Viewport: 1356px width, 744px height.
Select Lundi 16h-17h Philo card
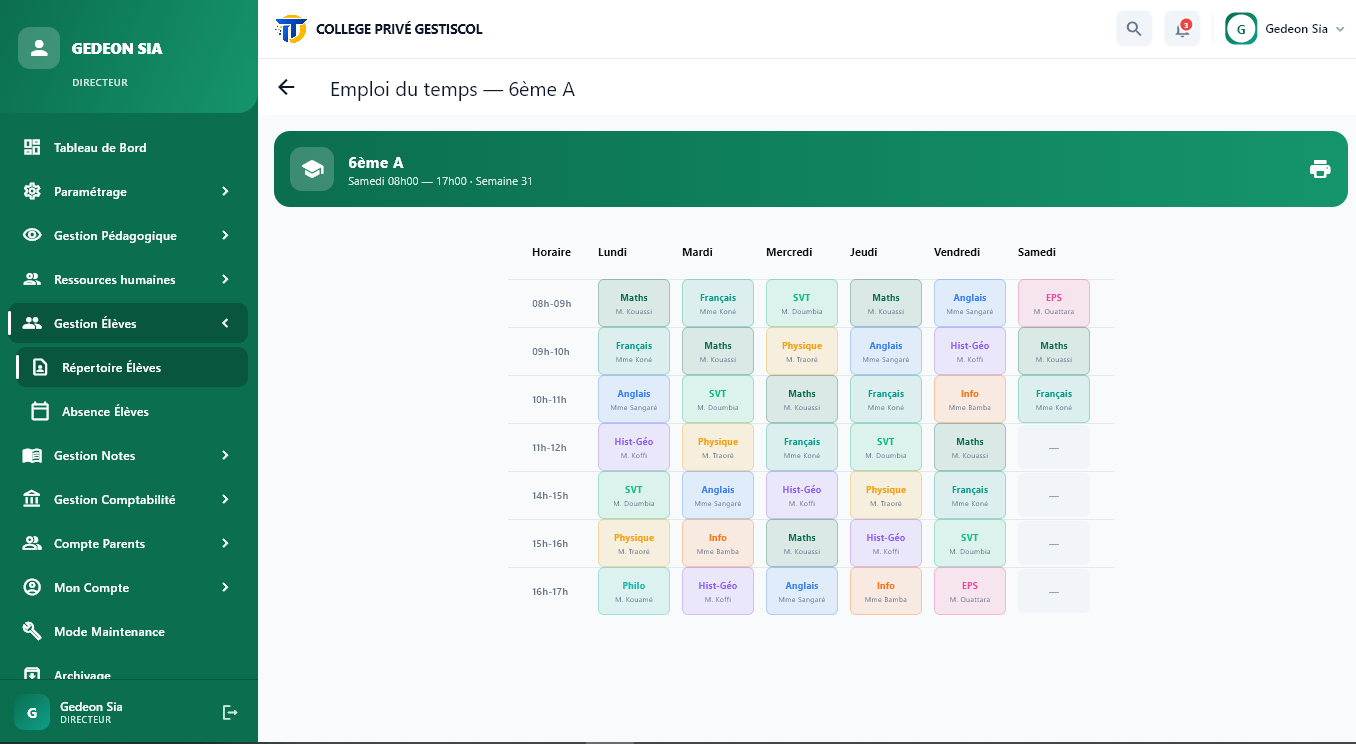coord(634,591)
